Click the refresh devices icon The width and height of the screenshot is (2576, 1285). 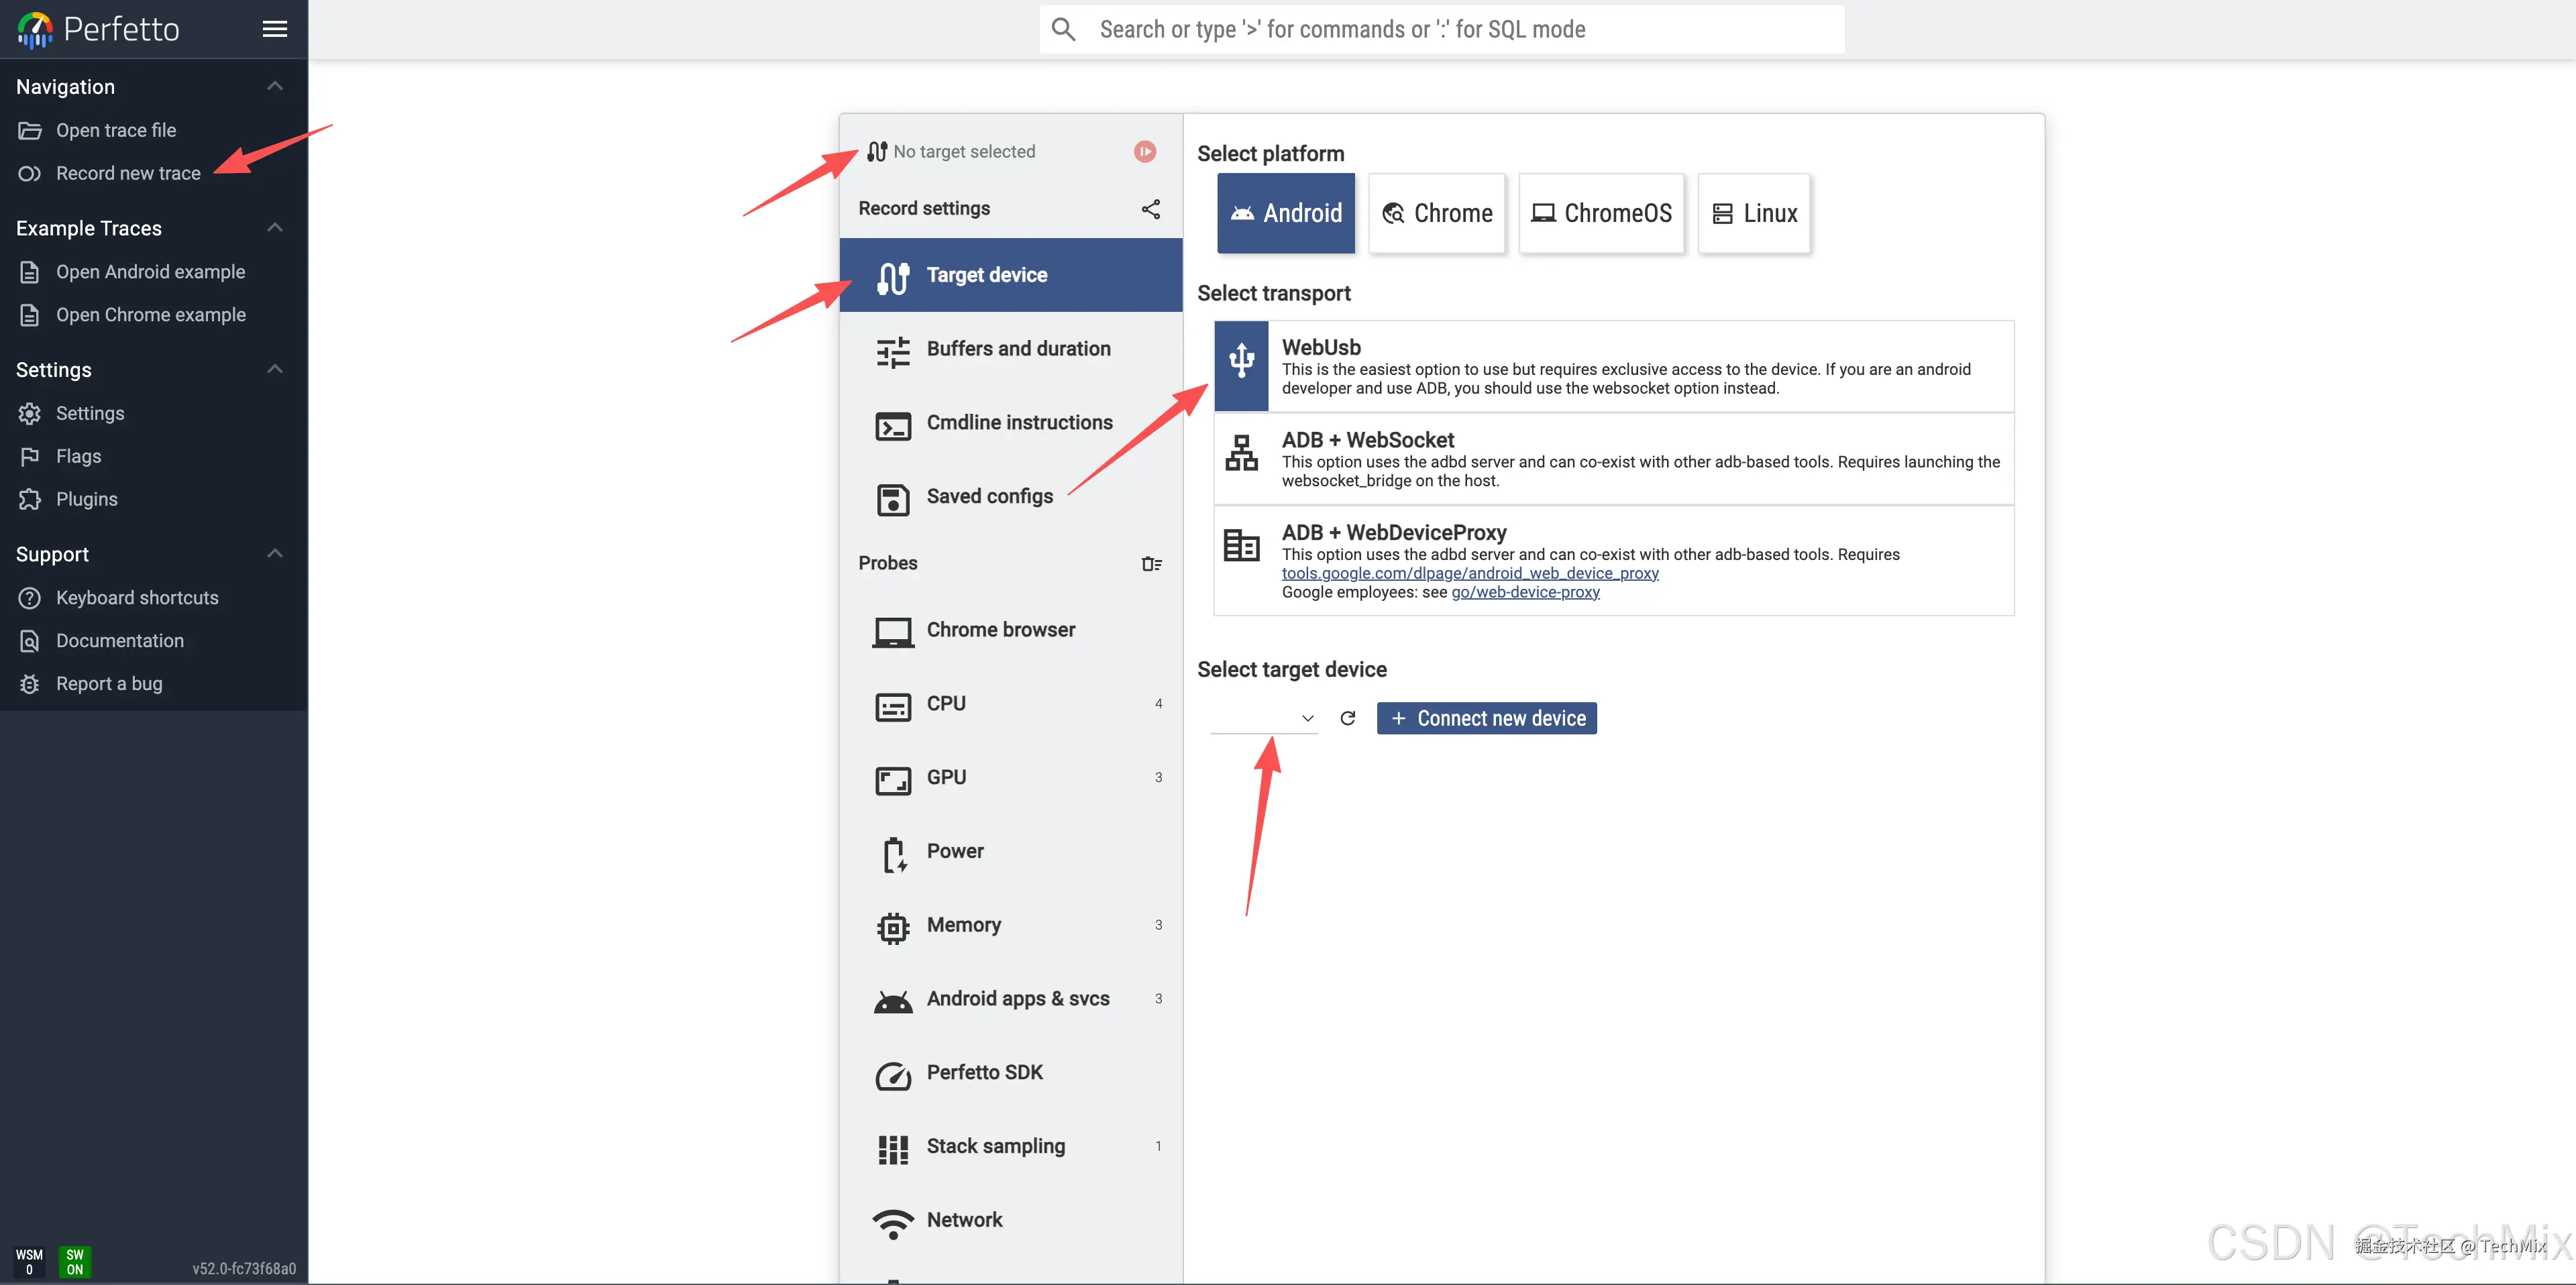[1347, 718]
